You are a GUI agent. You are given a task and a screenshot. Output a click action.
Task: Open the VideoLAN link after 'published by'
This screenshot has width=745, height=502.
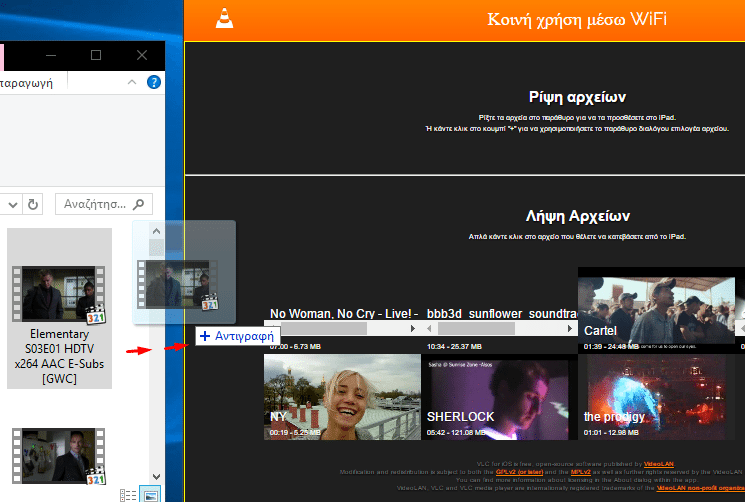coord(659,464)
